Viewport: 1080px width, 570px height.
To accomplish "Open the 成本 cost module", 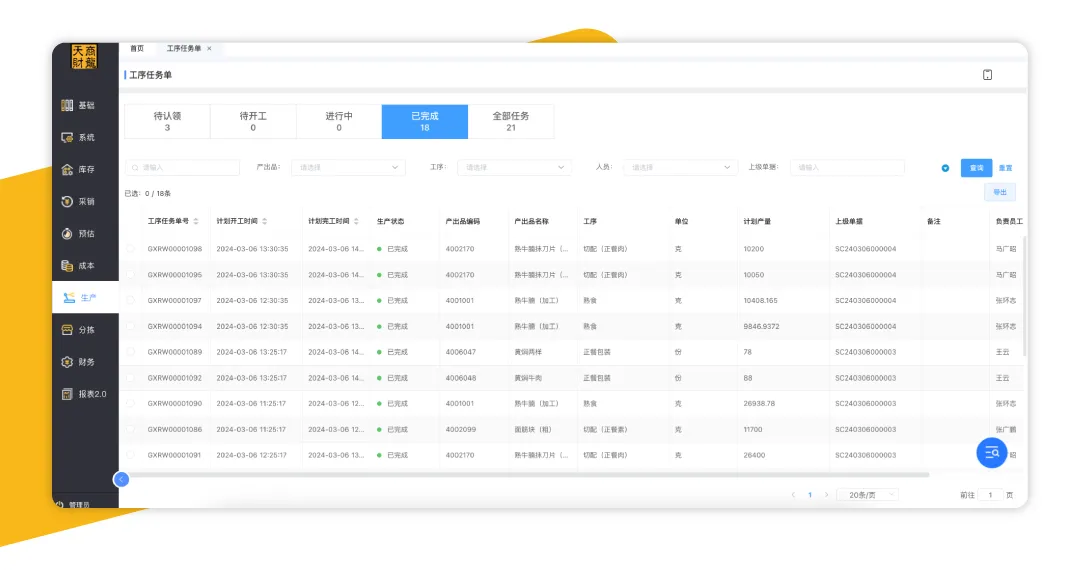I will (x=78, y=266).
